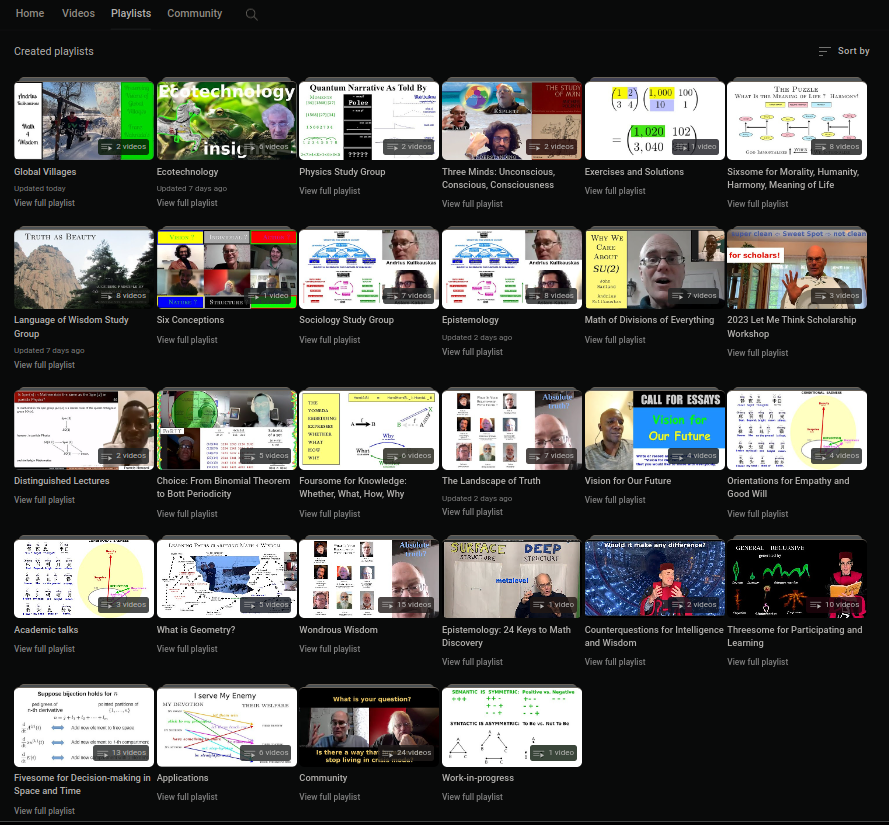View full playlist for Vision for Our Future
Image resolution: width=889 pixels, height=825 pixels.
615,500
